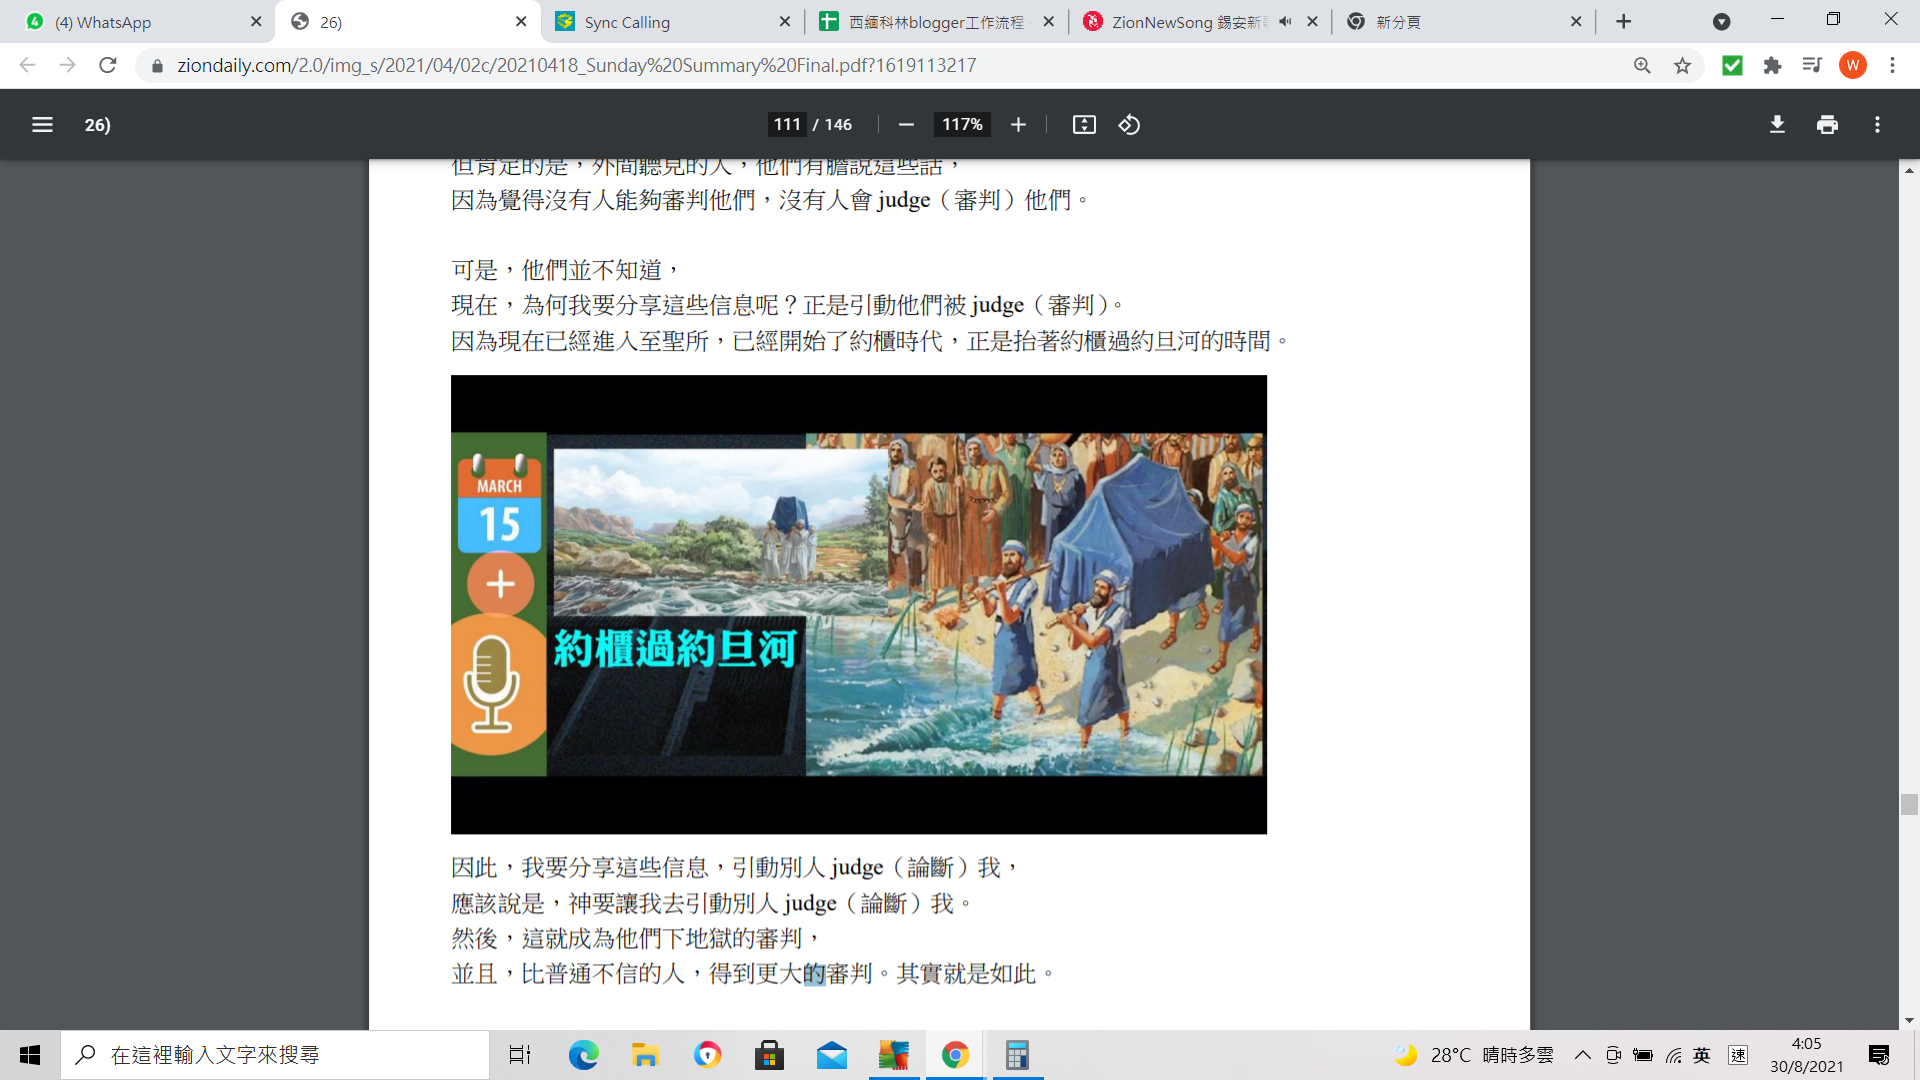Image resolution: width=1920 pixels, height=1080 pixels.
Task: Show hidden system tray icons
Action: click(1582, 1055)
